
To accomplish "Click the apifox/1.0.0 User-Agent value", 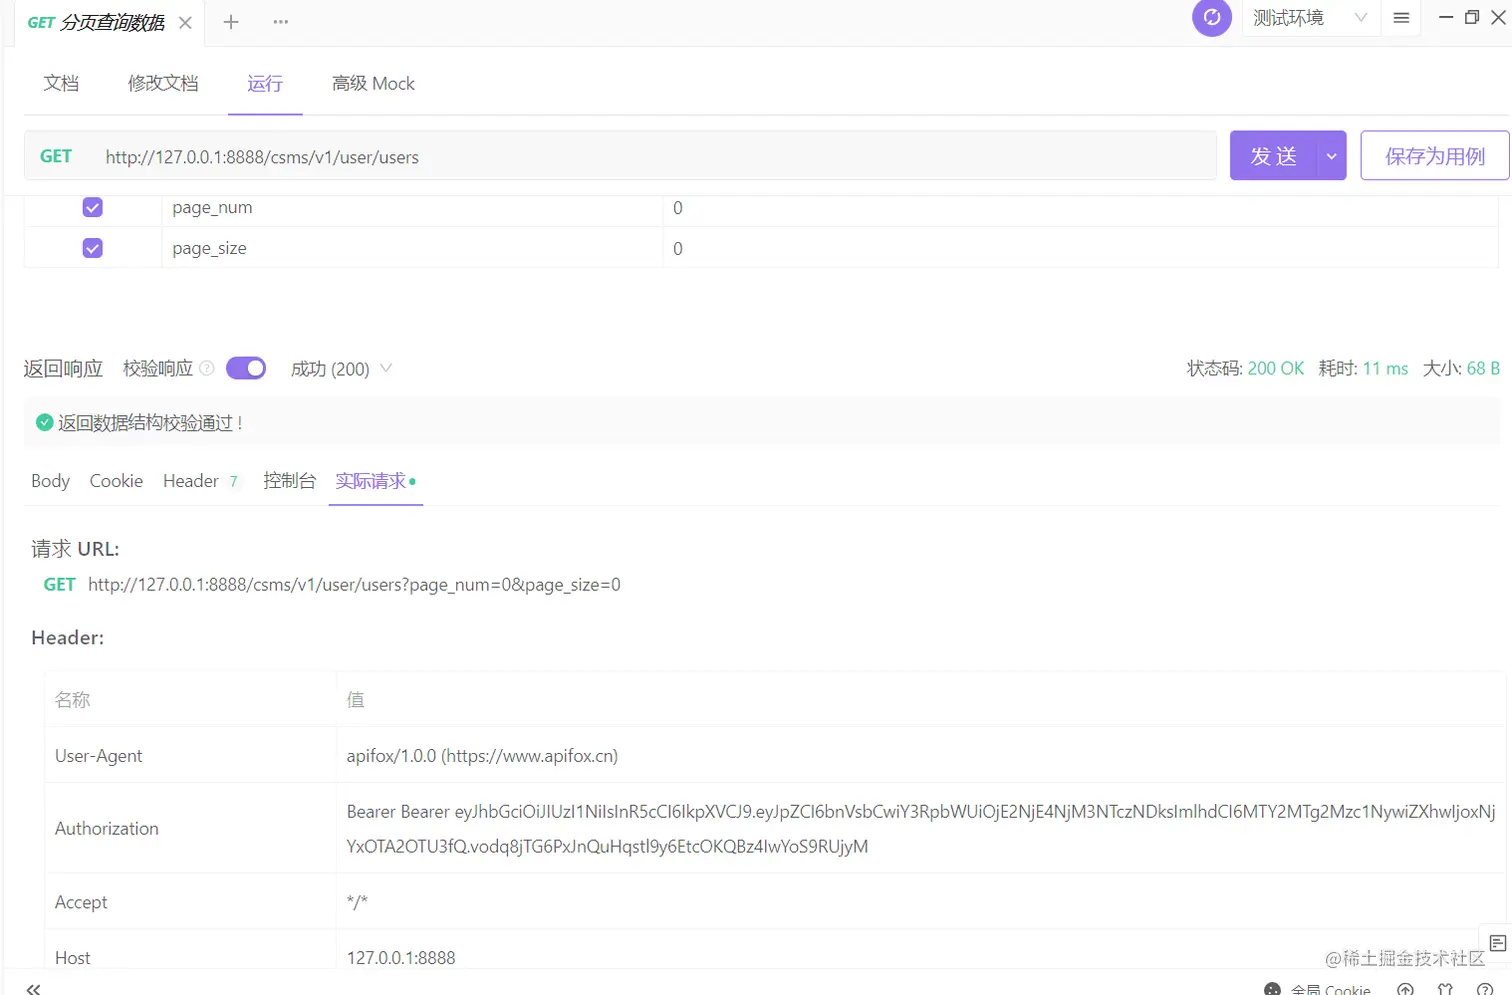I will coord(482,756).
